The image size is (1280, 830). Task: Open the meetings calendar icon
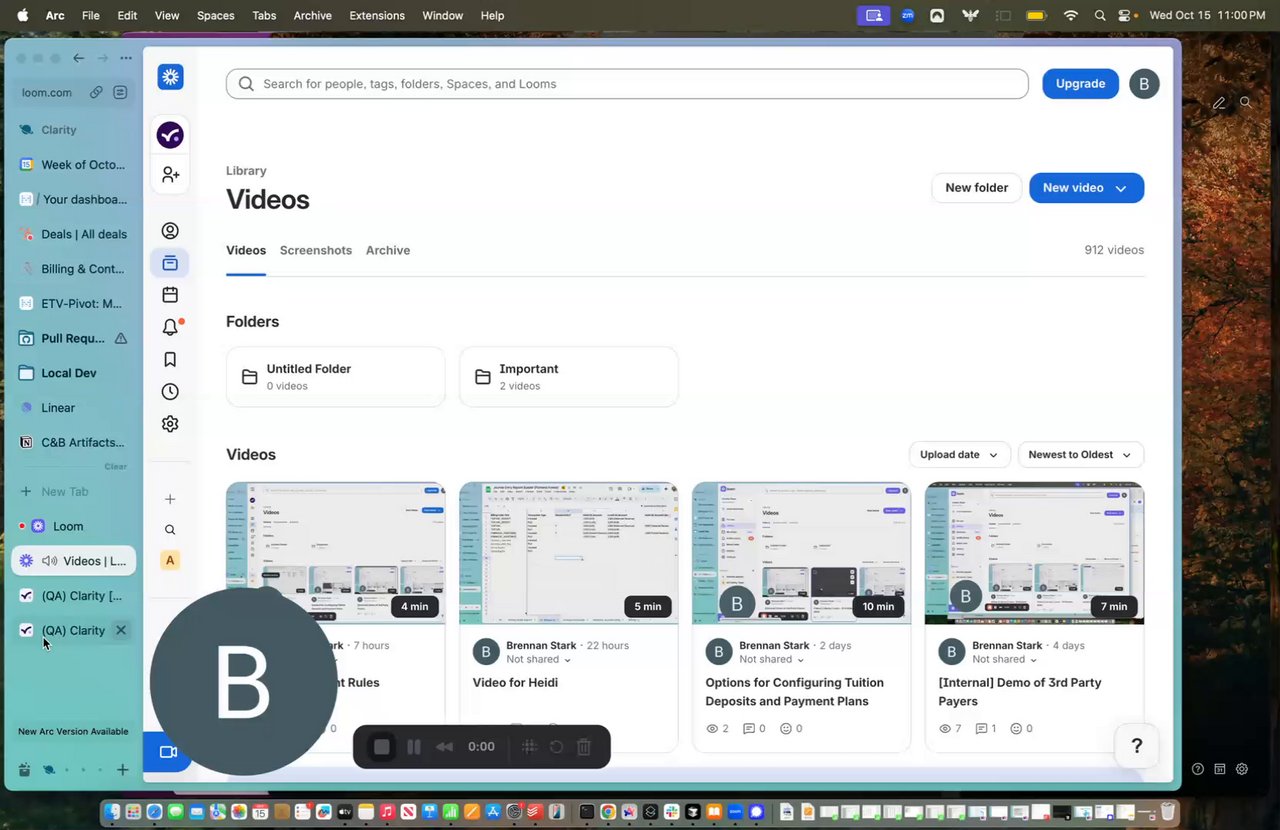point(170,295)
